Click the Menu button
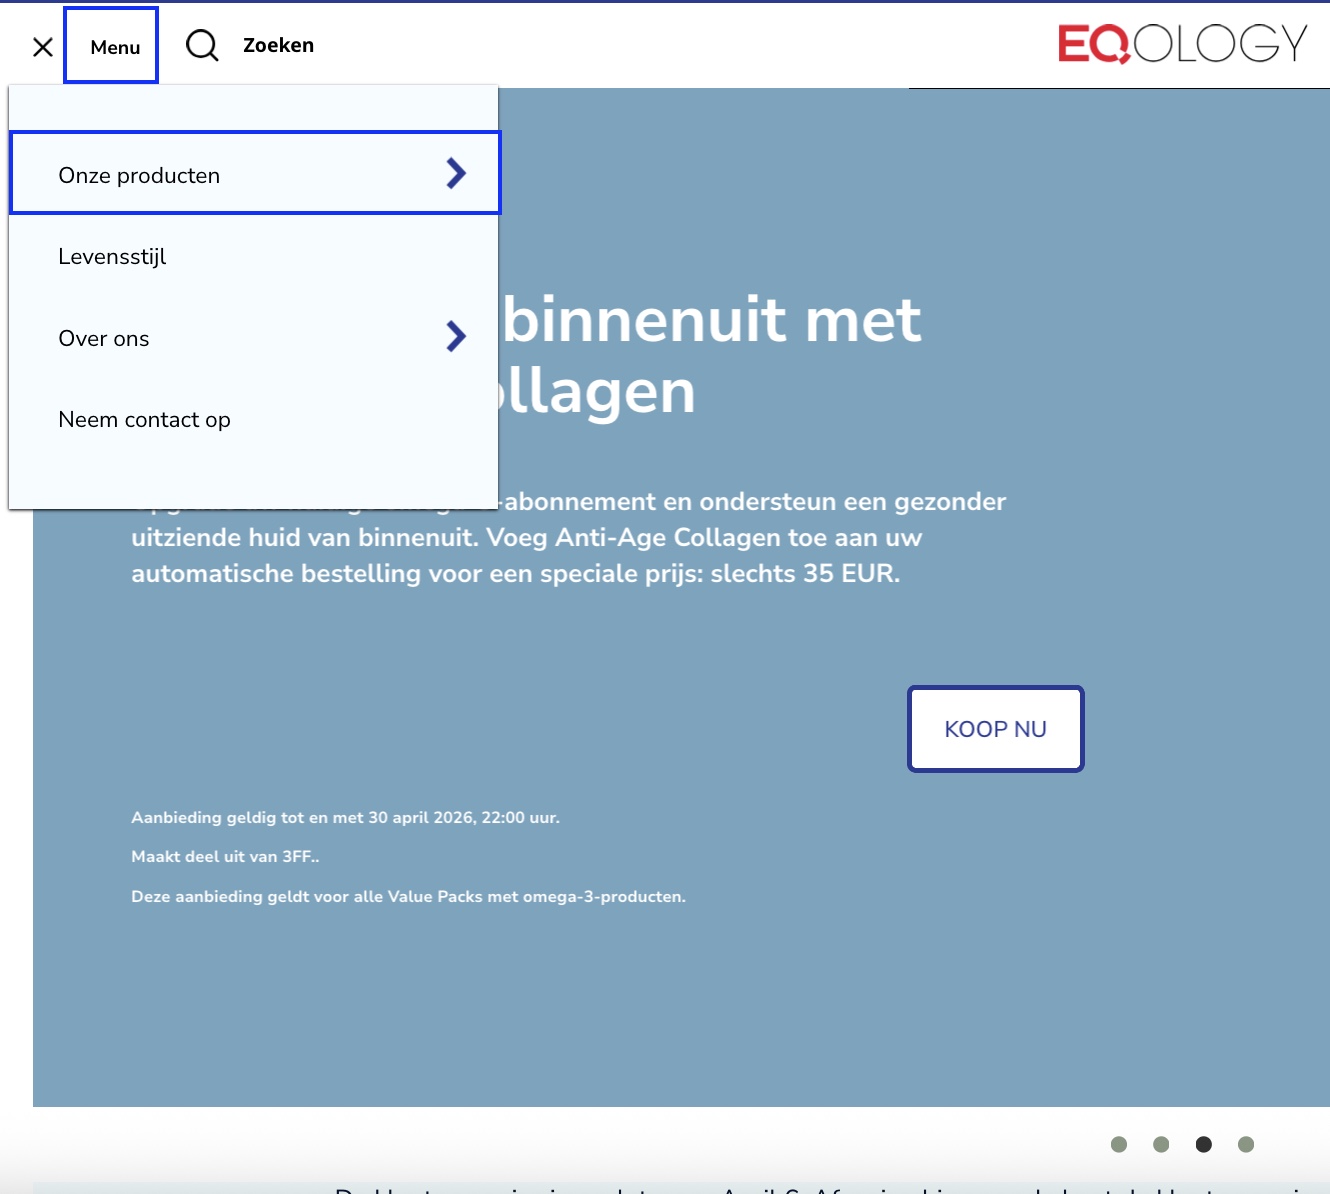Viewport: 1330px width, 1194px height. click(111, 45)
